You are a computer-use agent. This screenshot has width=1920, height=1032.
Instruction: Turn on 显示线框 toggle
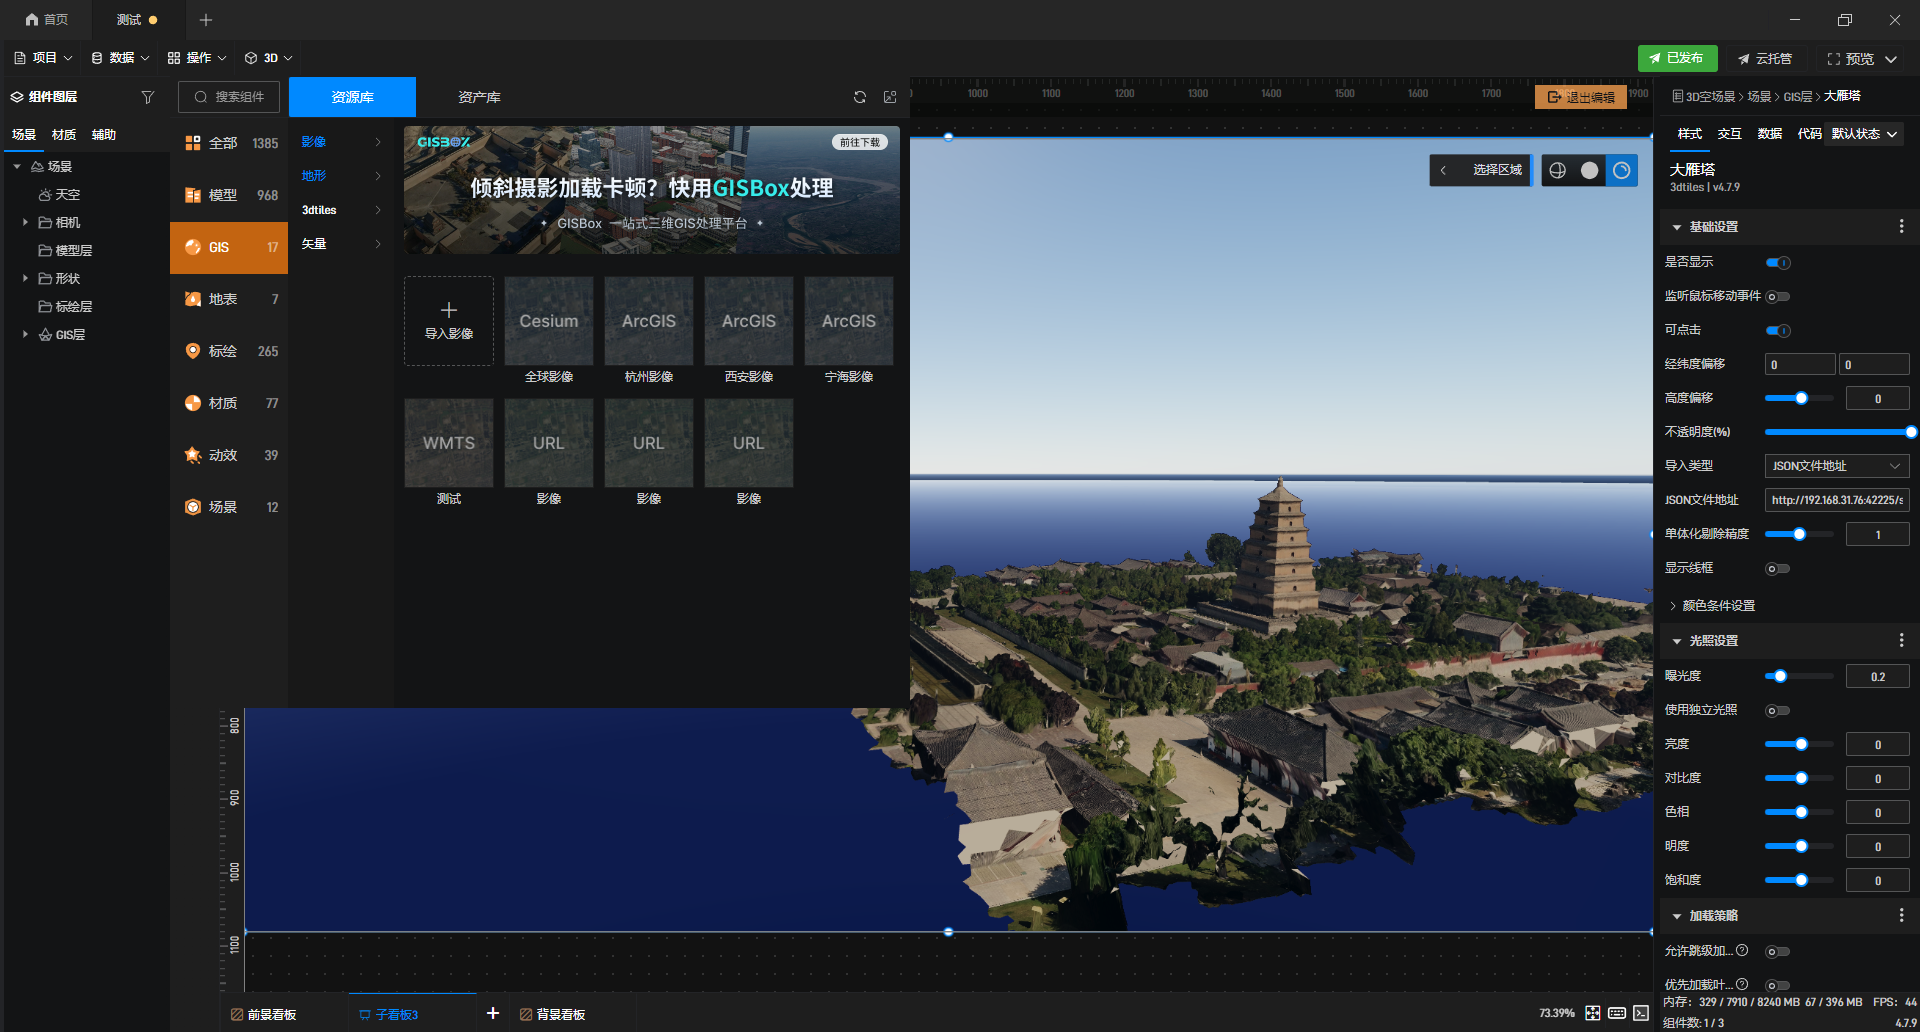[x=1778, y=569]
